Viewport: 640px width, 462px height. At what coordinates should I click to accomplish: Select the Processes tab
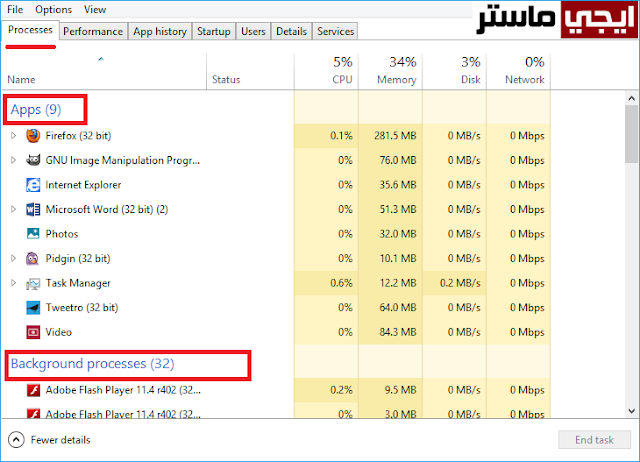30,30
